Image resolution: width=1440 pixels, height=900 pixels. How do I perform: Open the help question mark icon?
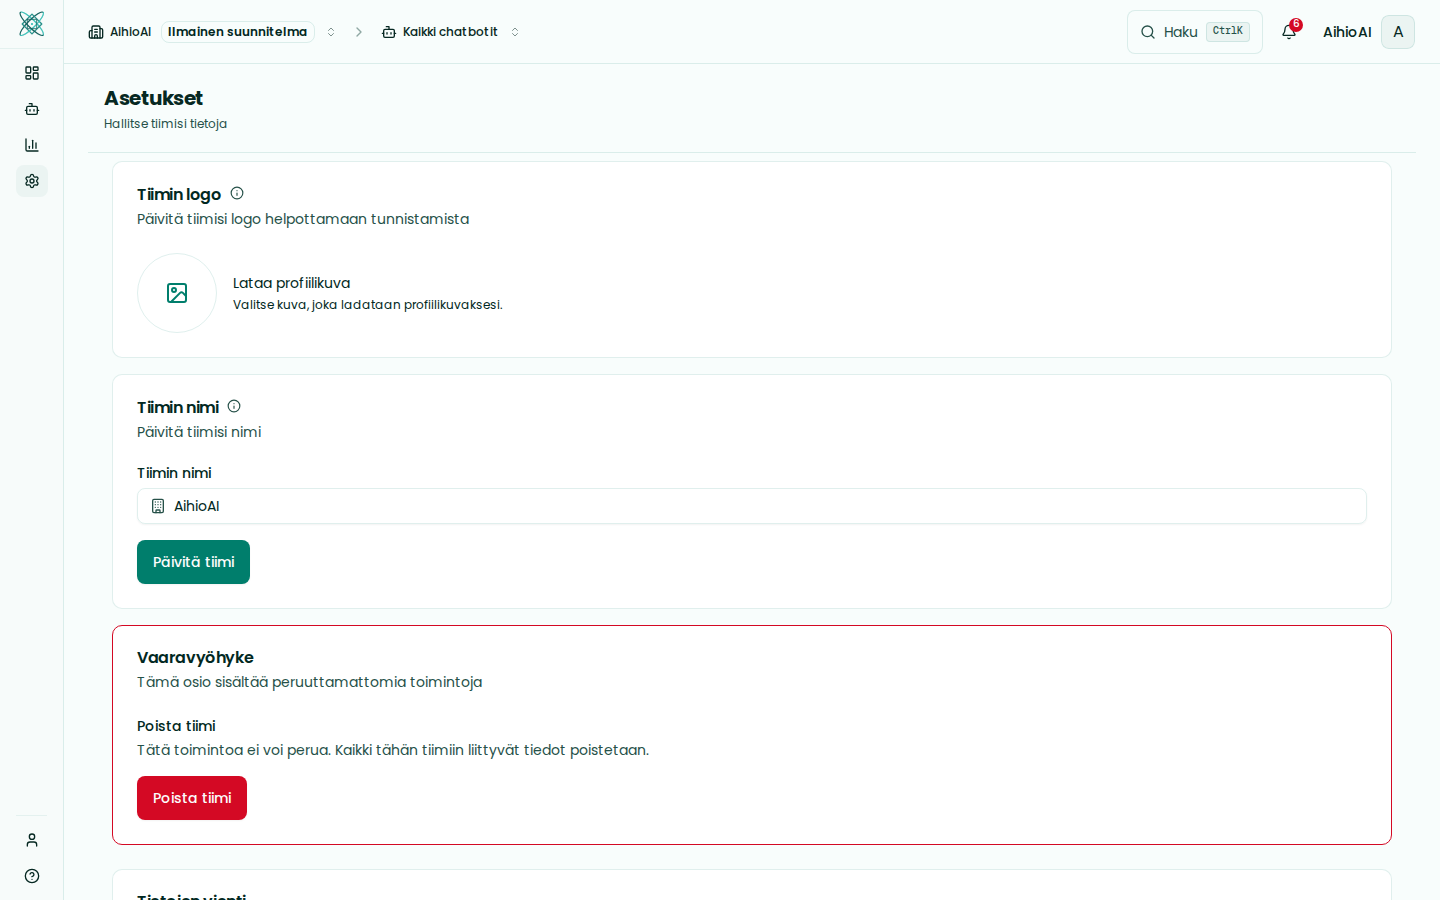pos(32,876)
